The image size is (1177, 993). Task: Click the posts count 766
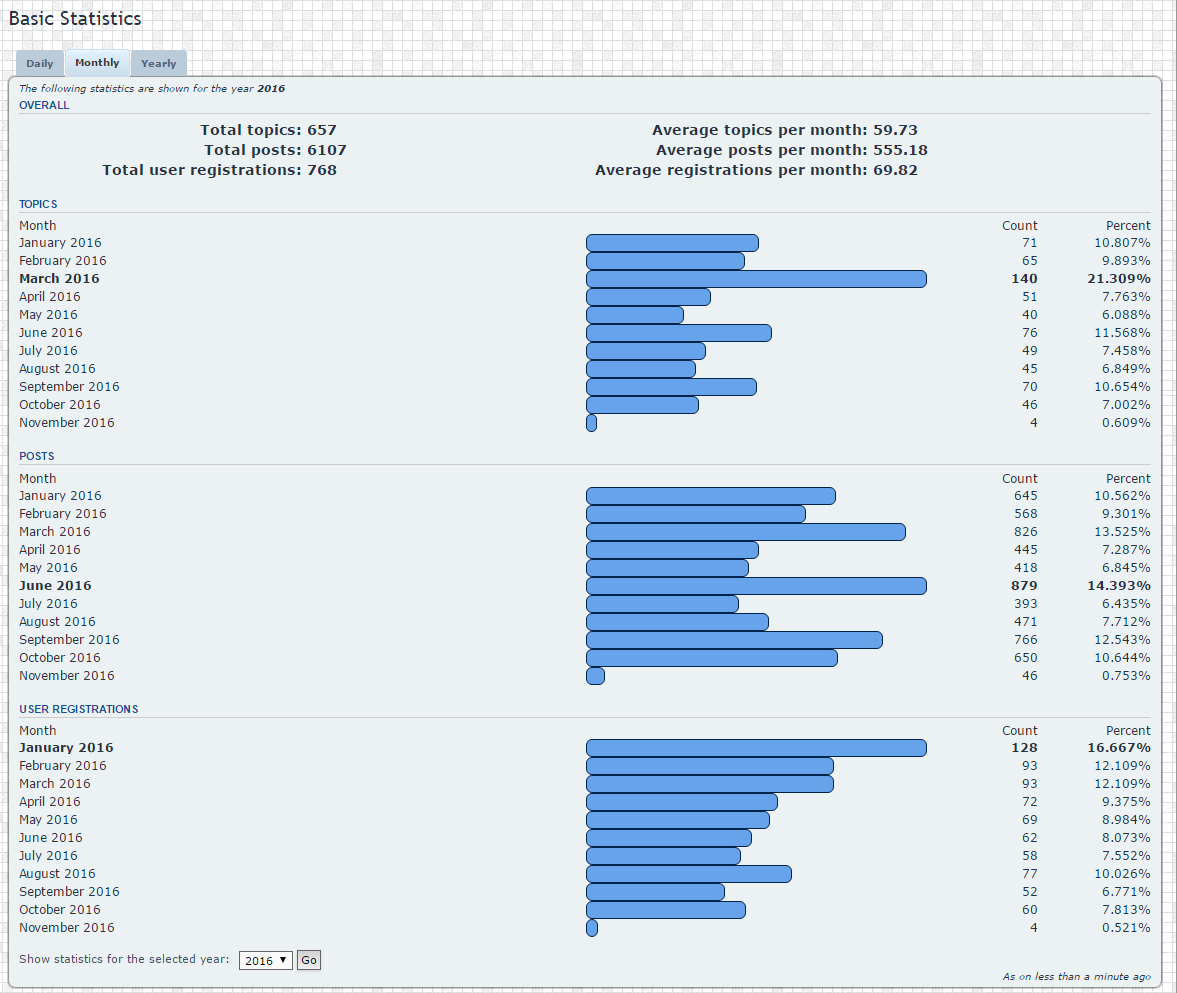tap(1025, 639)
